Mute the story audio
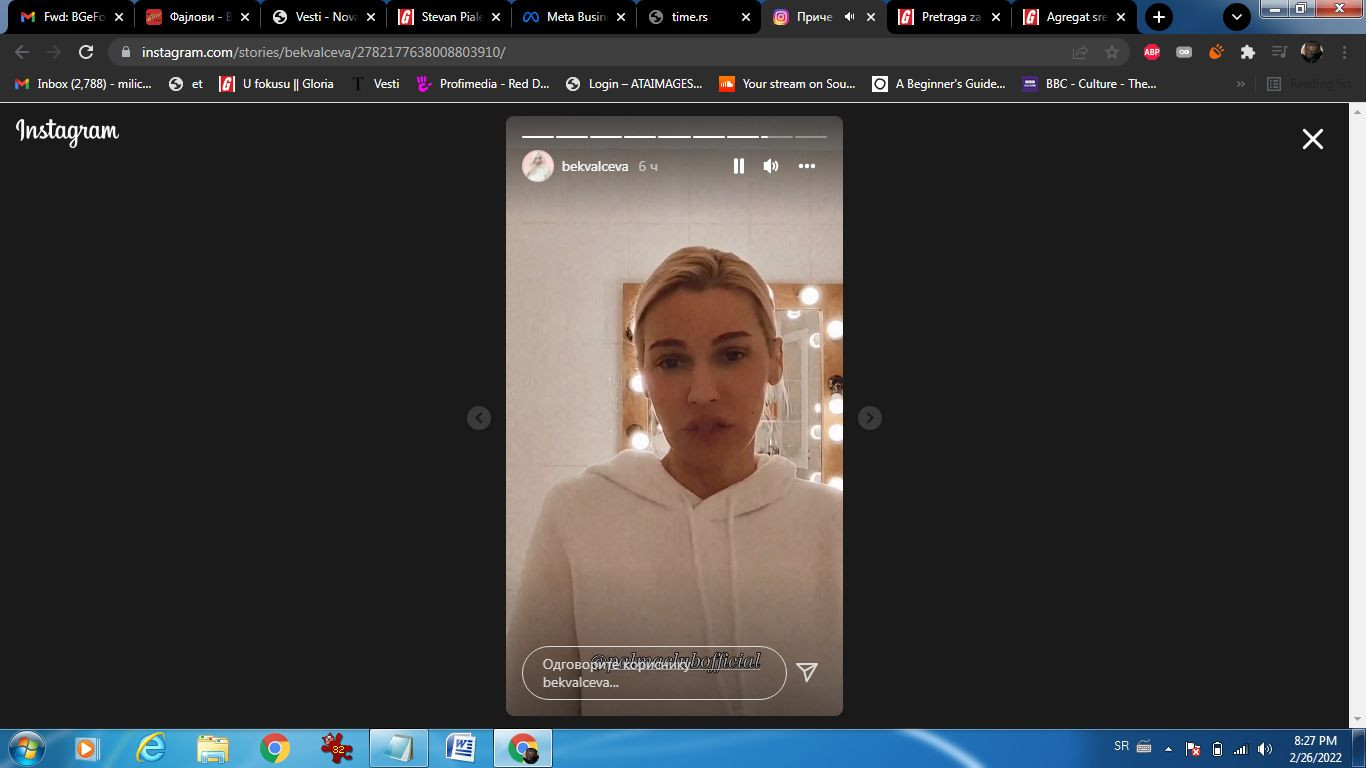This screenshot has height=768, width=1366. 770,166
